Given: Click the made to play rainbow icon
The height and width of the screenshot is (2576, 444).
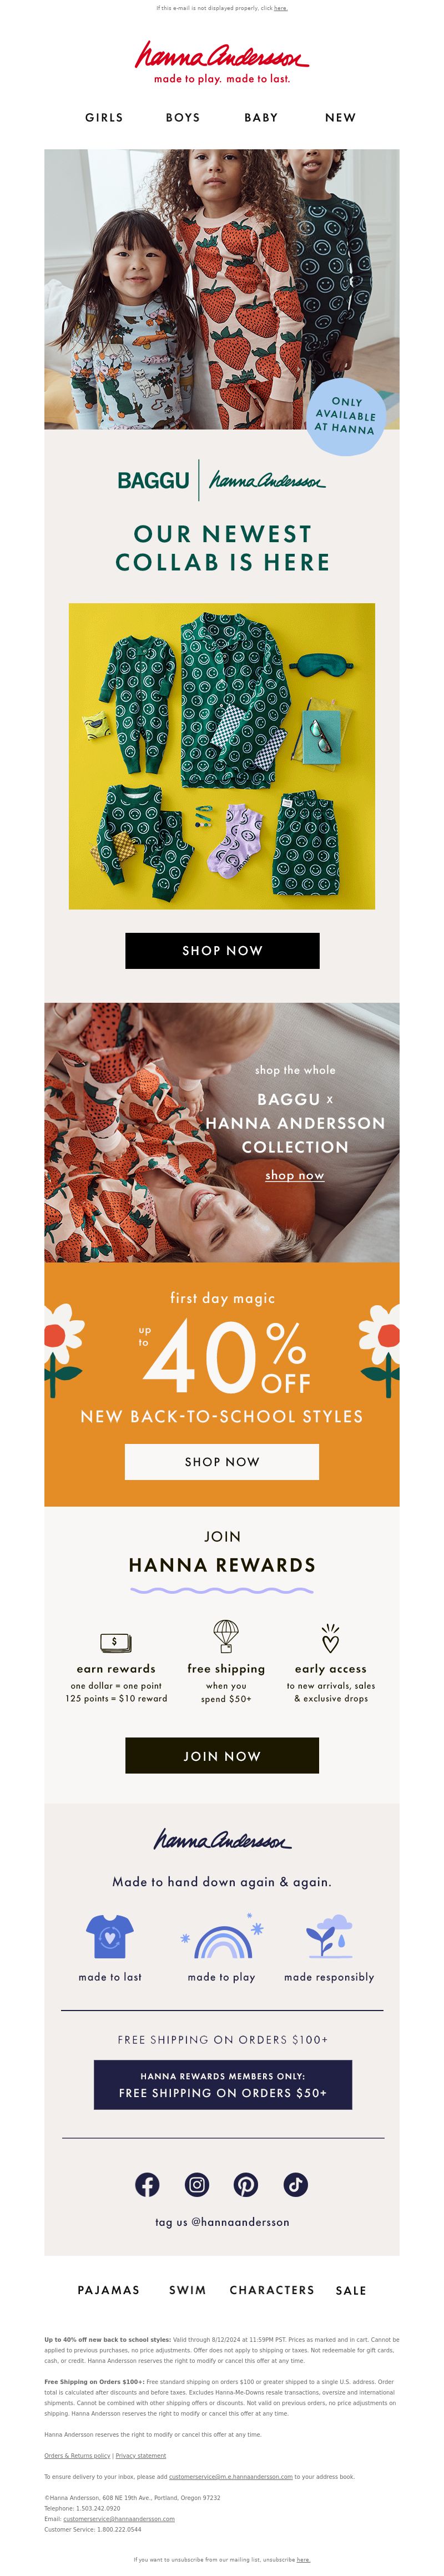Looking at the screenshot, I should click(x=222, y=1939).
